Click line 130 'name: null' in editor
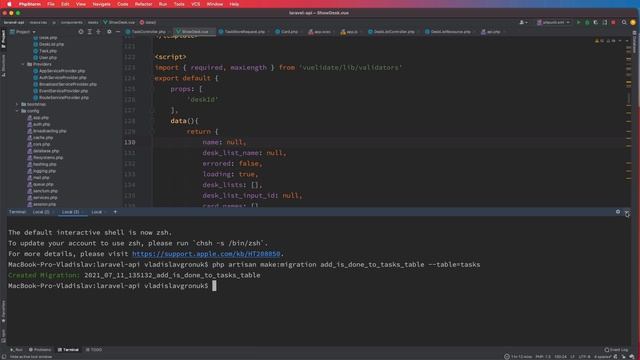640x360 pixels. pyautogui.click(x=224, y=142)
